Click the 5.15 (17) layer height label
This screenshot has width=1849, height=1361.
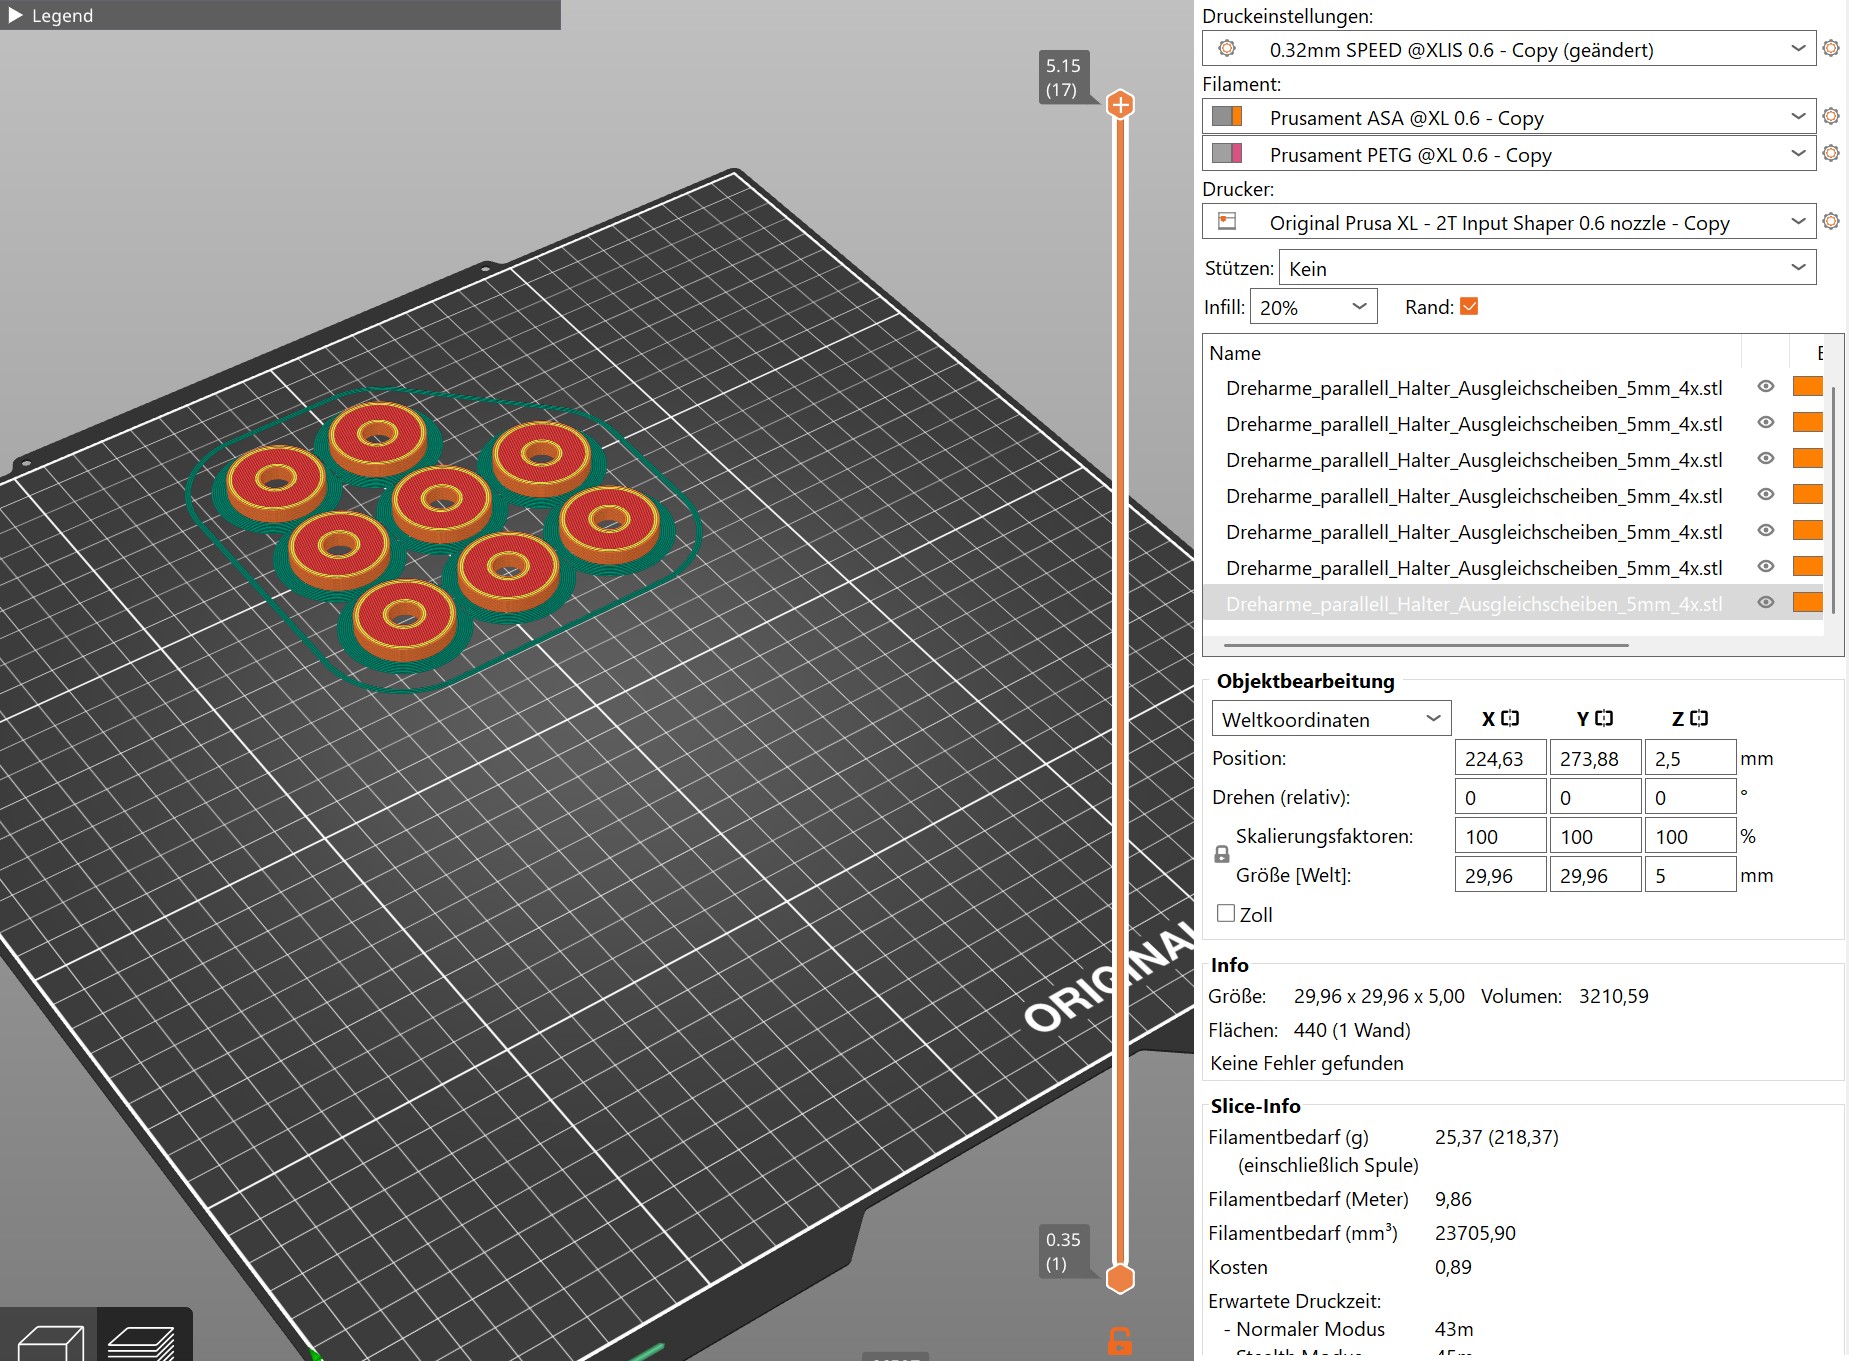(x=1063, y=77)
